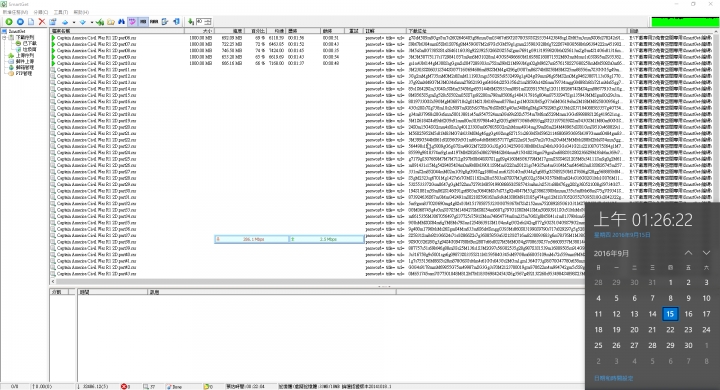This screenshot has height=390, width=720.
Task: Select the part06.rar download row
Action: (x=383, y=38)
